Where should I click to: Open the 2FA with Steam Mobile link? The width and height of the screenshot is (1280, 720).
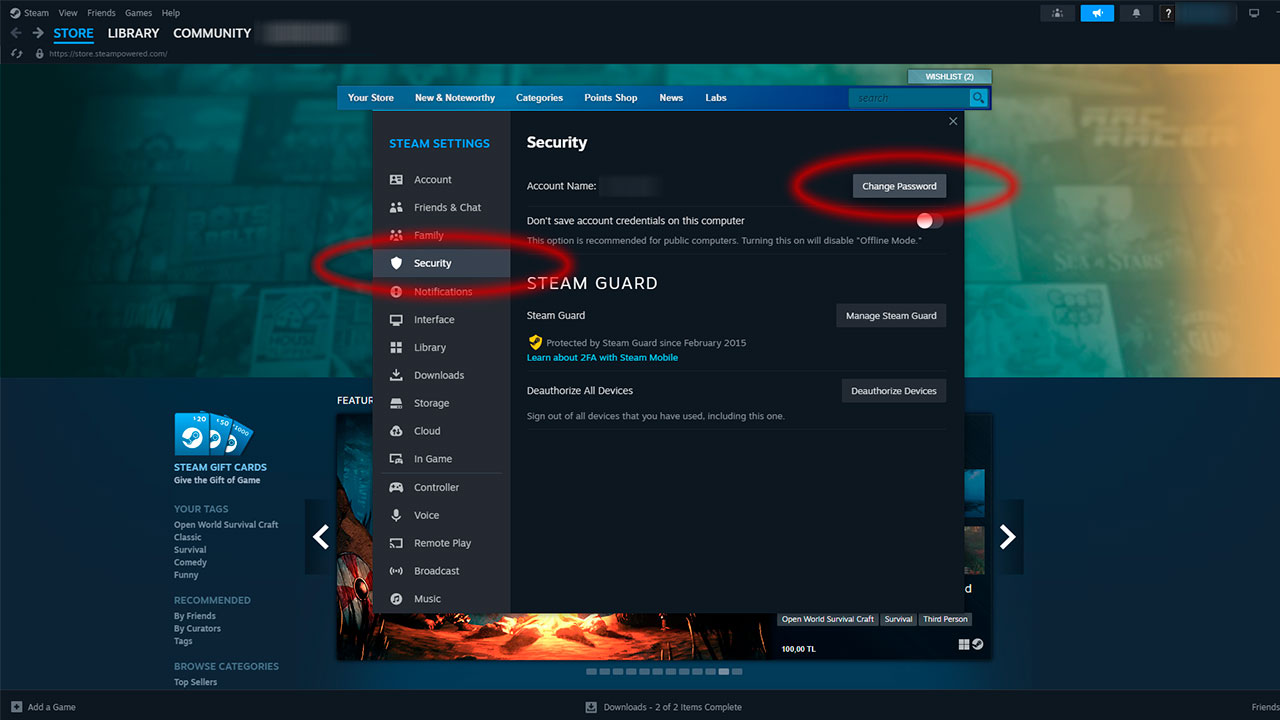pyautogui.click(x=602, y=357)
